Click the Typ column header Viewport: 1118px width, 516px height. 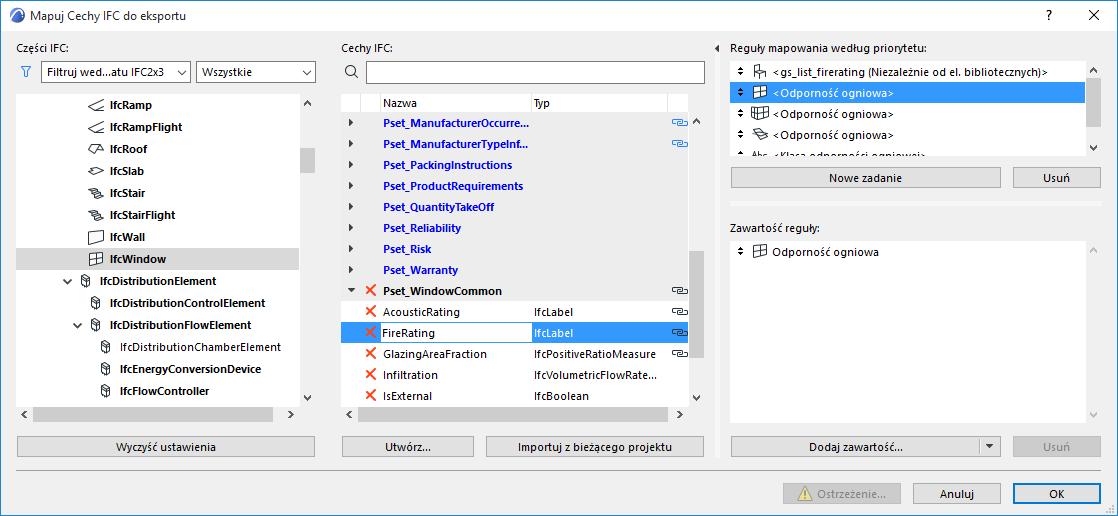point(598,103)
